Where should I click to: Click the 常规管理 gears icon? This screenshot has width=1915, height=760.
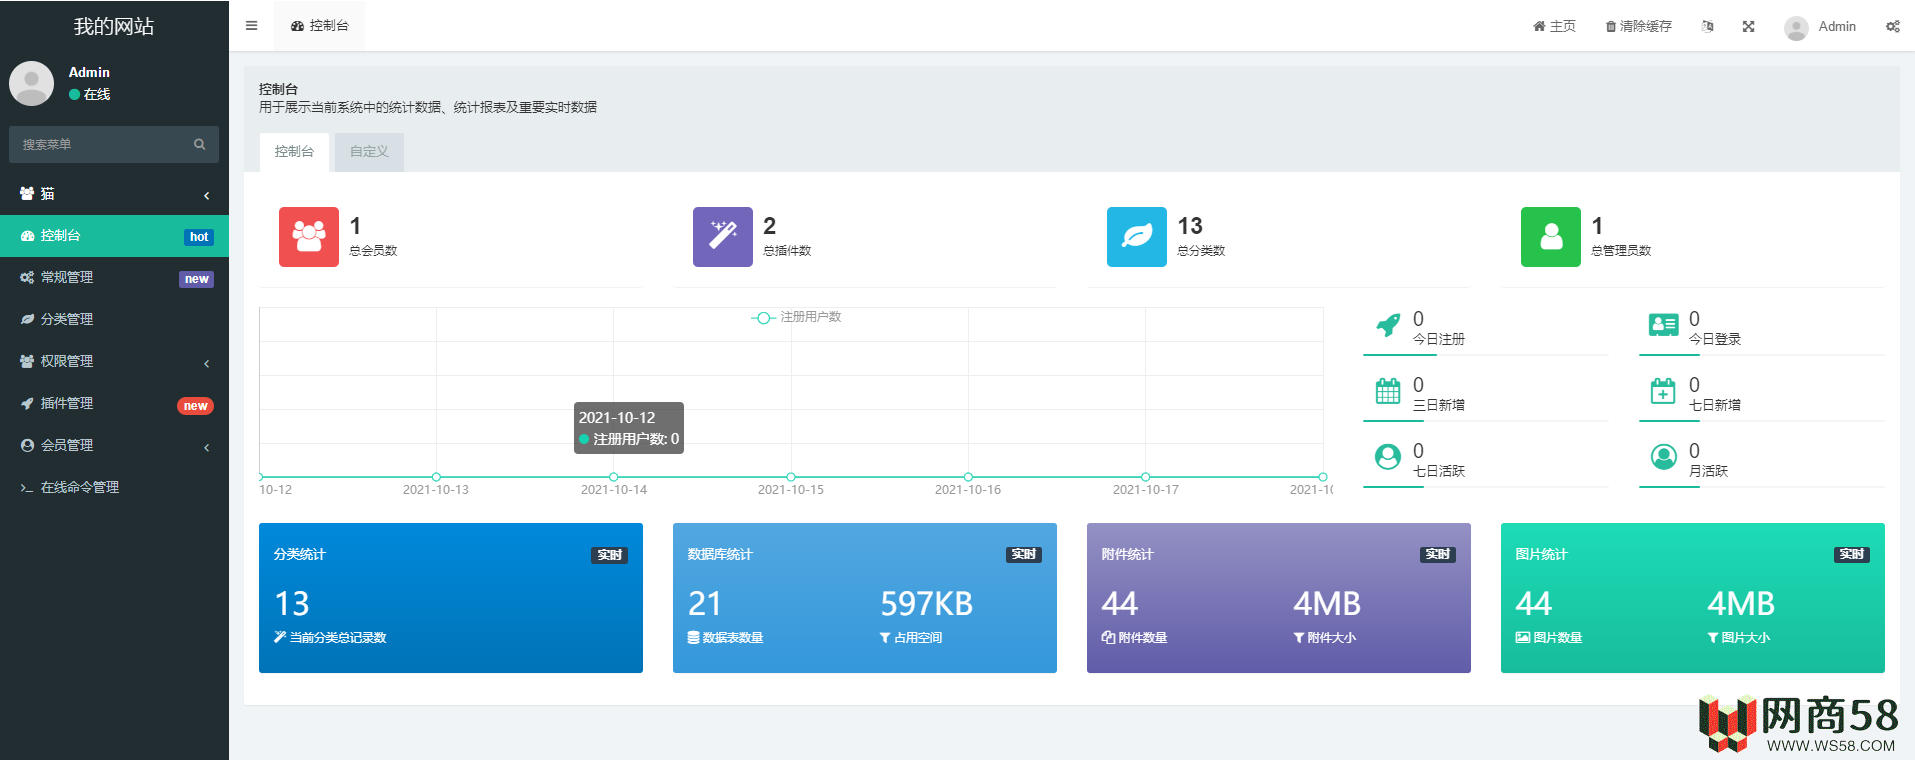pyautogui.click(x=27, y=278)
